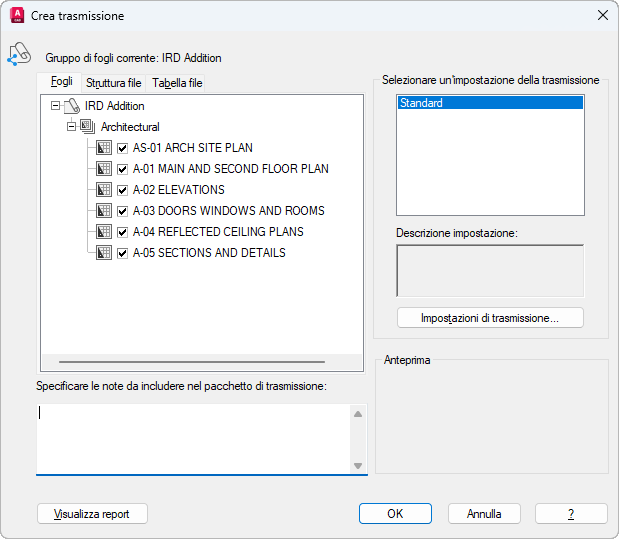Click the notes field scroll up arrow
This screenshot has width=619, height=539.
(x=358, y=414)
